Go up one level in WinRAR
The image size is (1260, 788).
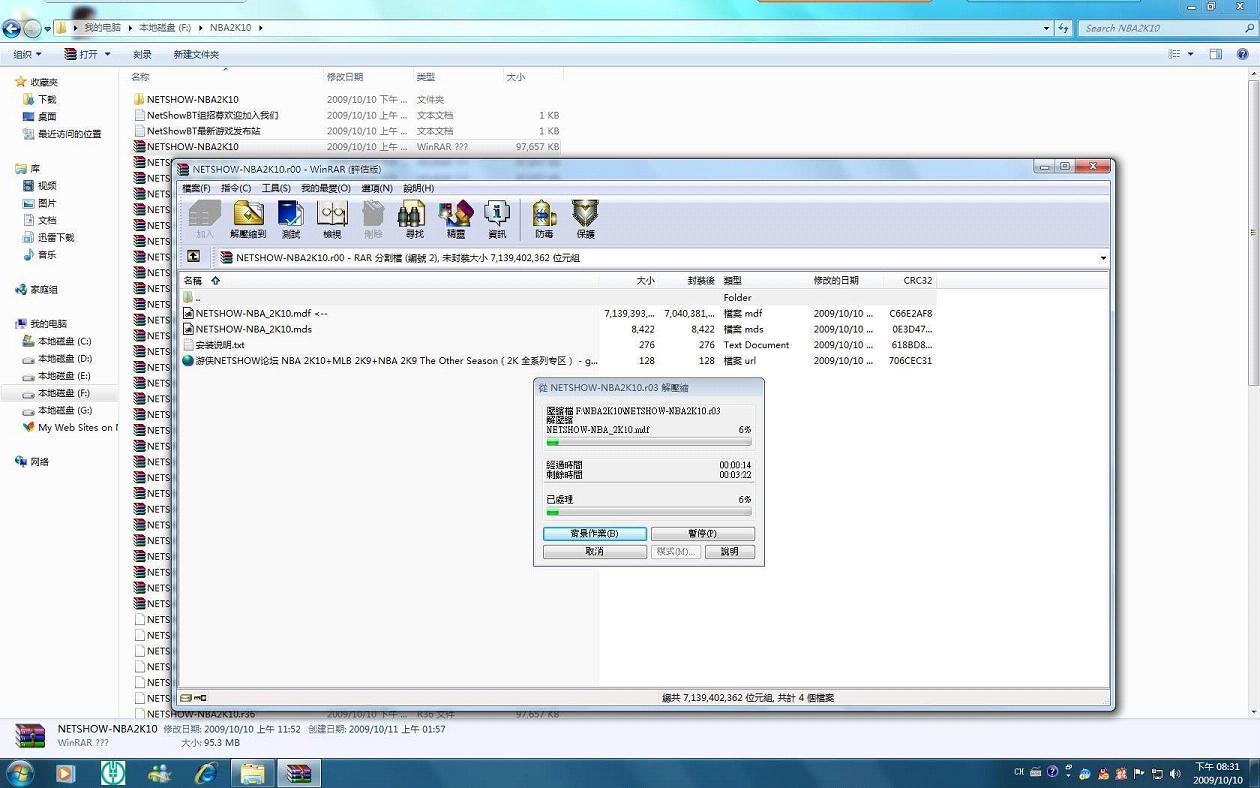pyautogui.click(x=194, y=257)
